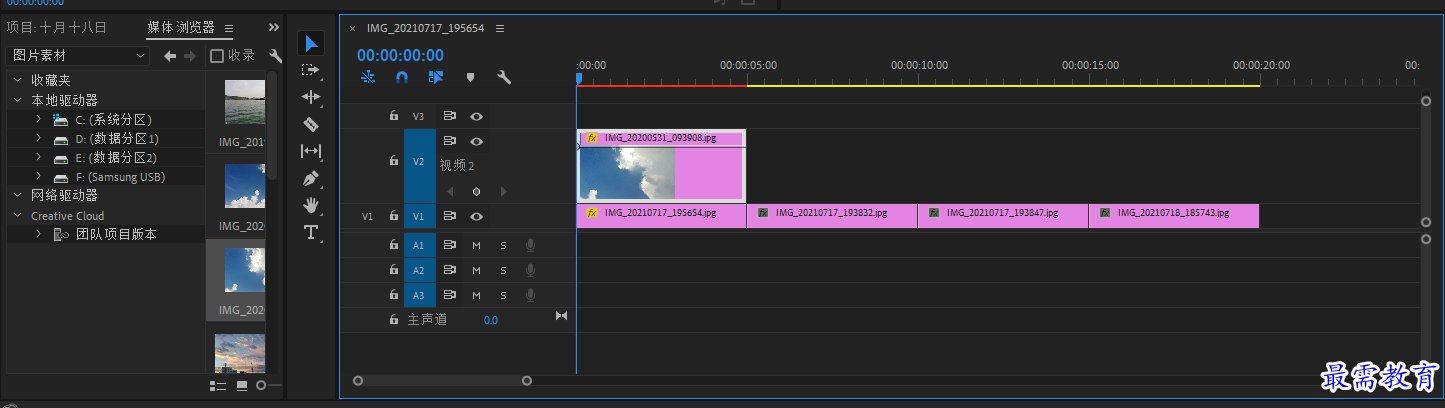Viewport: 1445px width, 408px height.
Task: Select clip IMG_20210717_193832.jpg on V1
Action: point(832,216)
